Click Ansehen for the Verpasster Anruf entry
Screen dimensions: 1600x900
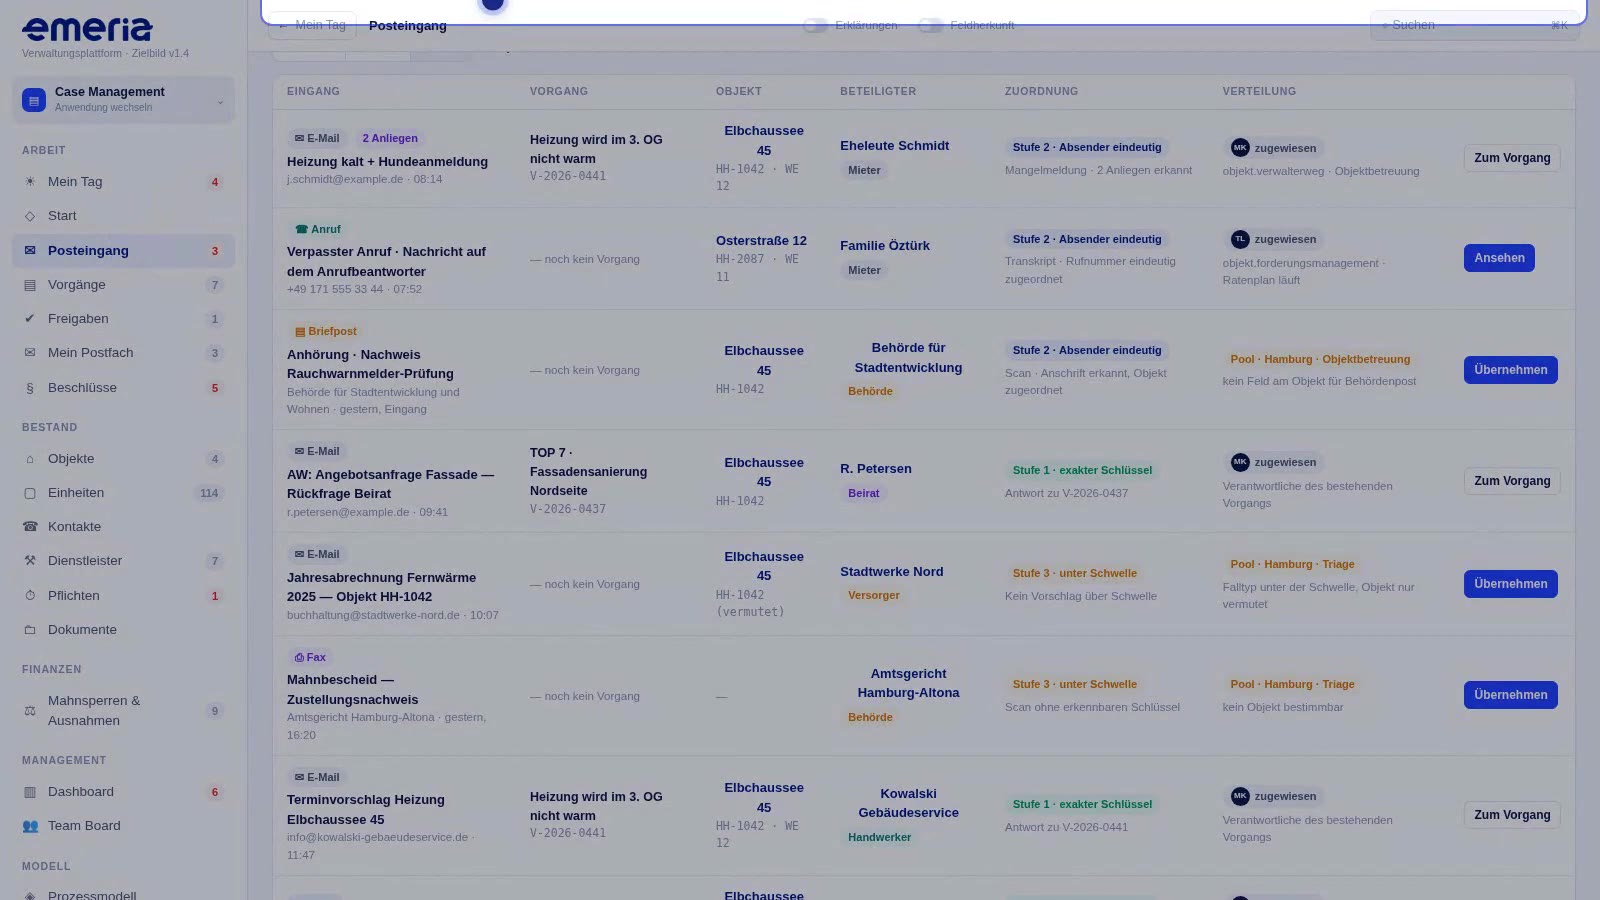tap(1499, 258)
